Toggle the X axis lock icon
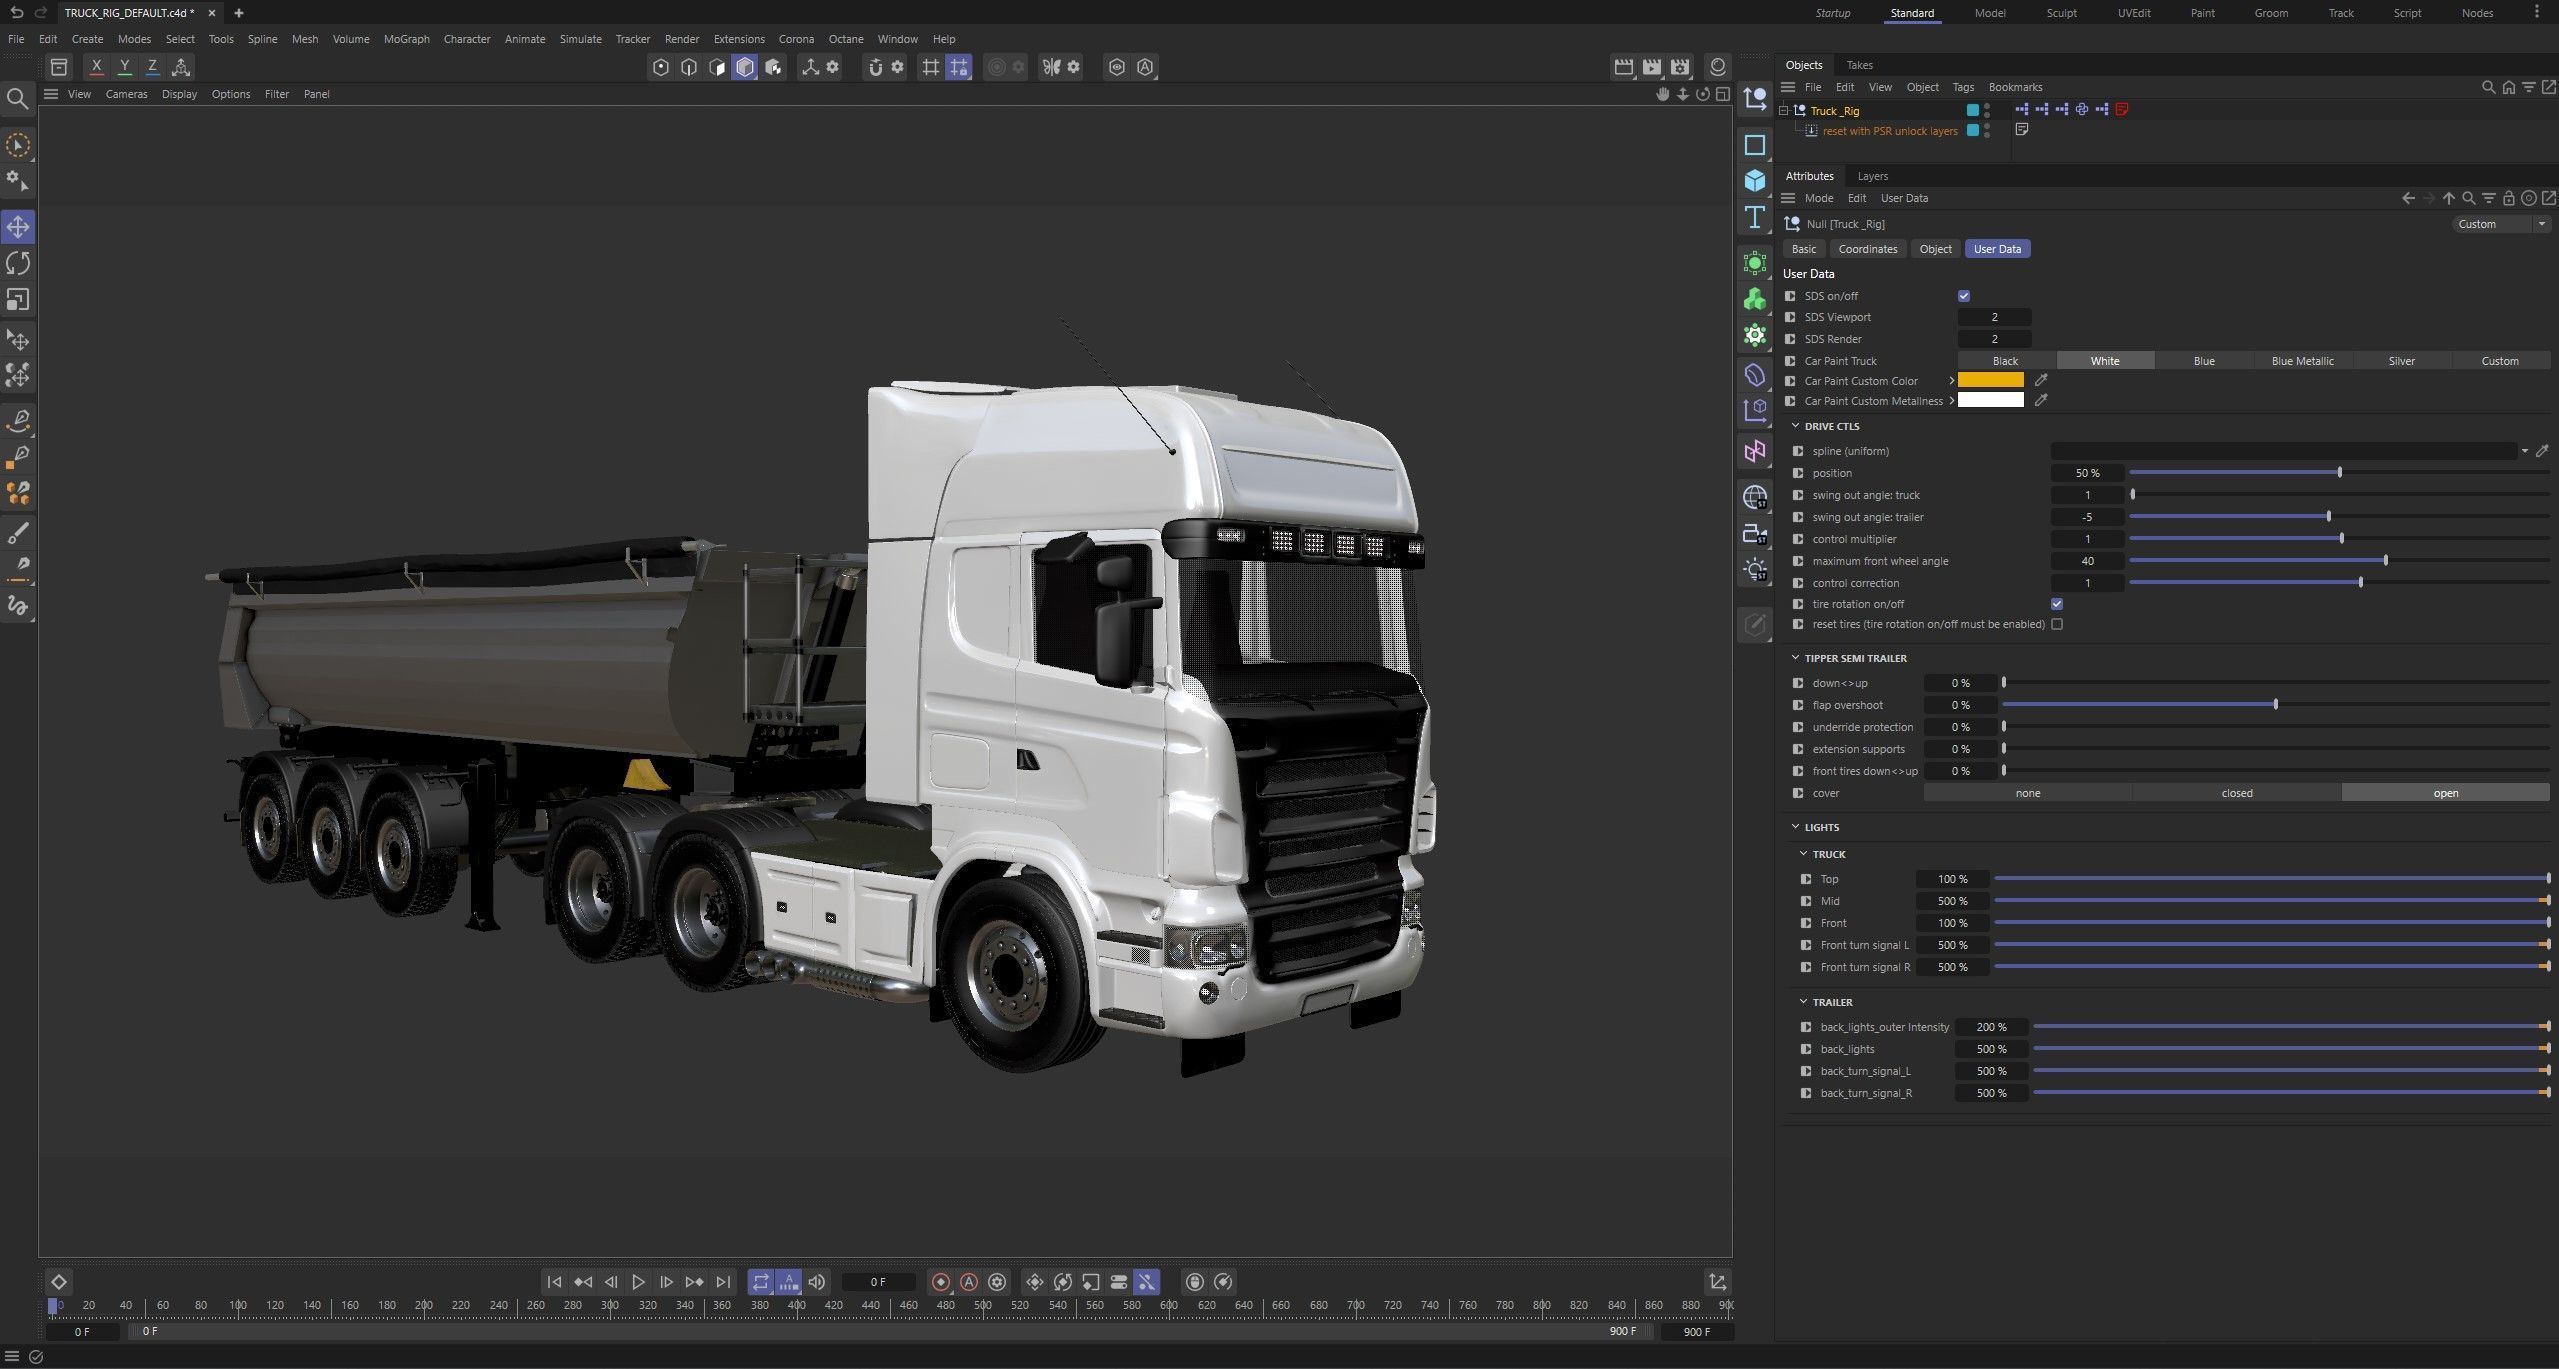The width and height of the screenshot is (2559, 1369). [x=96, y=67]
